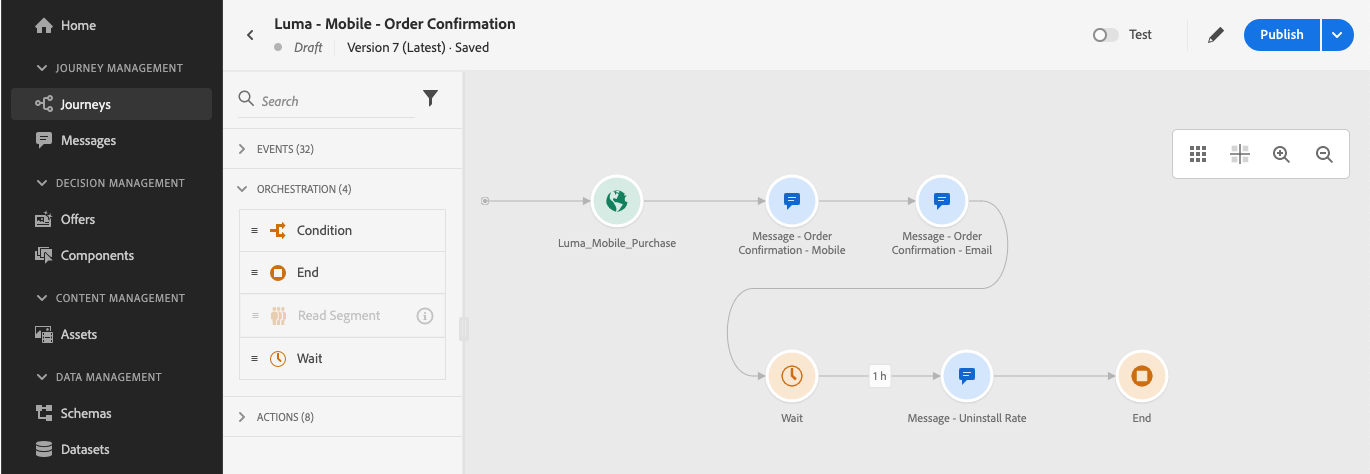This screenshot has height=474, width=1370.
Task: Open the Publish dropdown arrow
Action: click(1338, 35)
